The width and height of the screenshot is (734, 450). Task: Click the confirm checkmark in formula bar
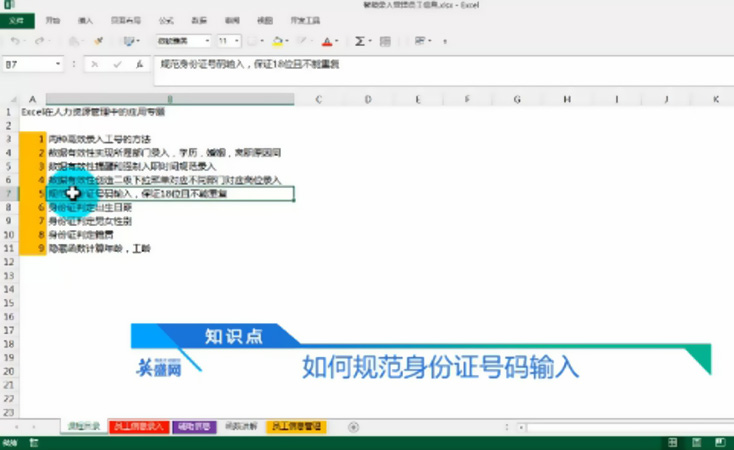point(116,64)
